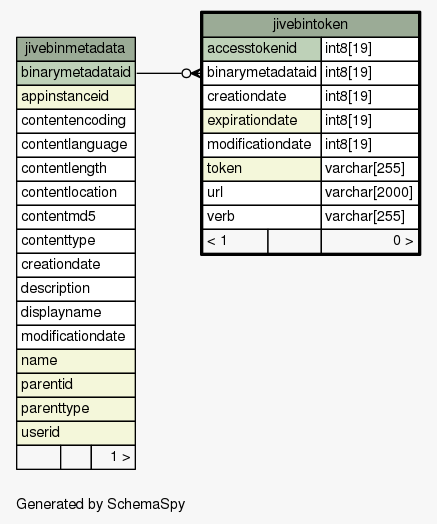Click the jivebinmetadata table header

pyautogui.click(x=76, y=49)
